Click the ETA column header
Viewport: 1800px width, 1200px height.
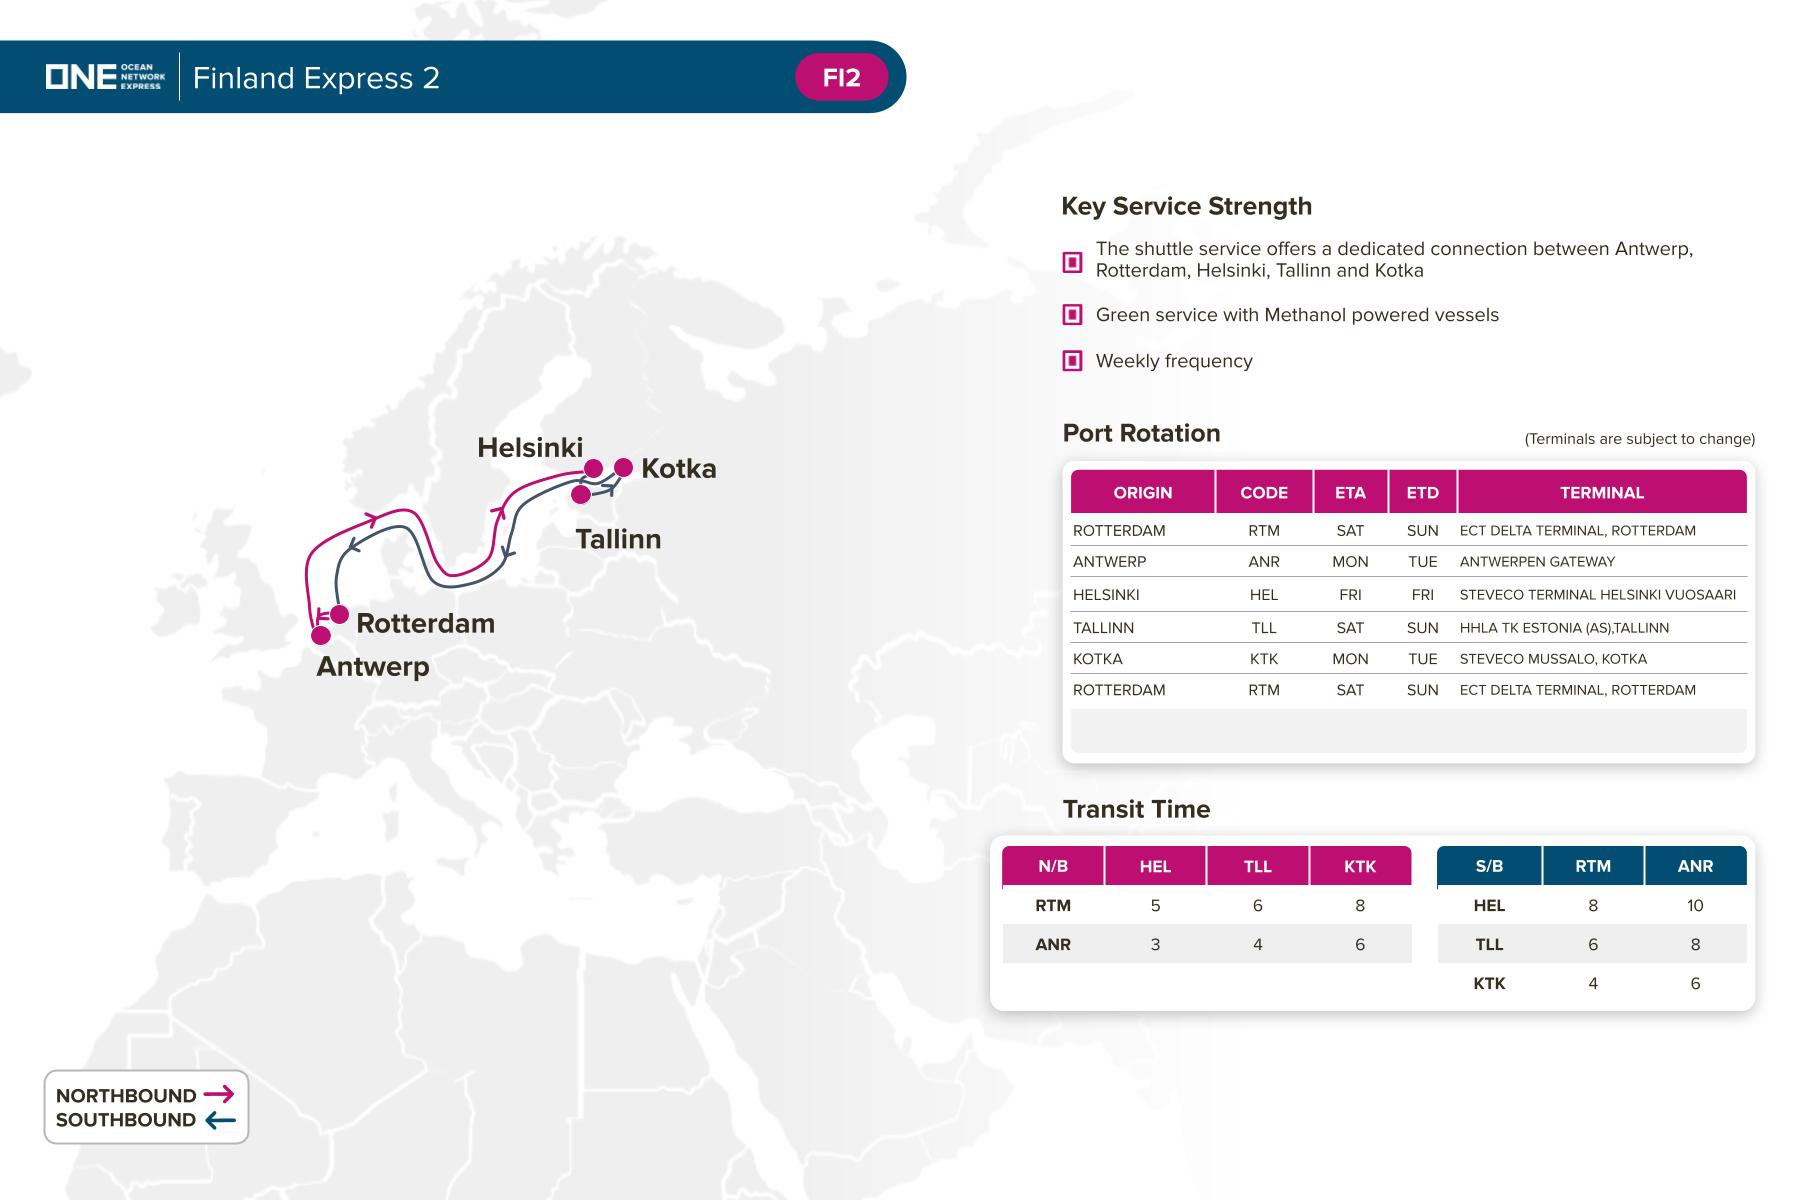coord(1349,492)
